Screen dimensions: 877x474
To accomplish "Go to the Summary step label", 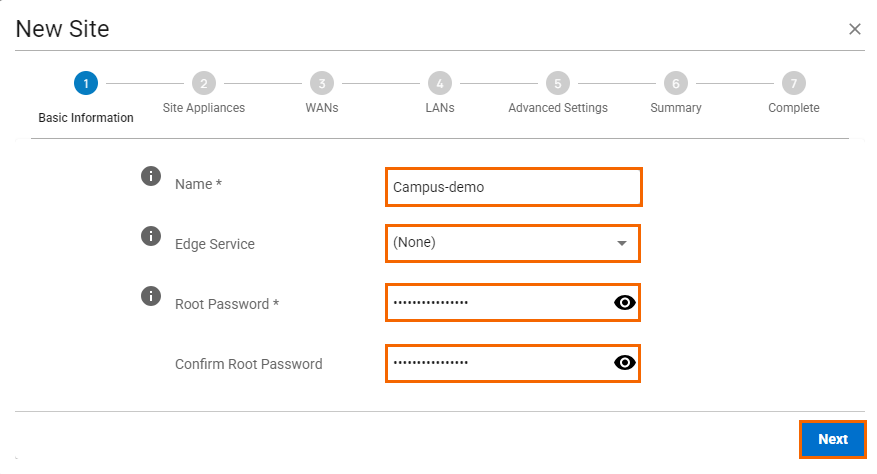I will tap(676, 108).
